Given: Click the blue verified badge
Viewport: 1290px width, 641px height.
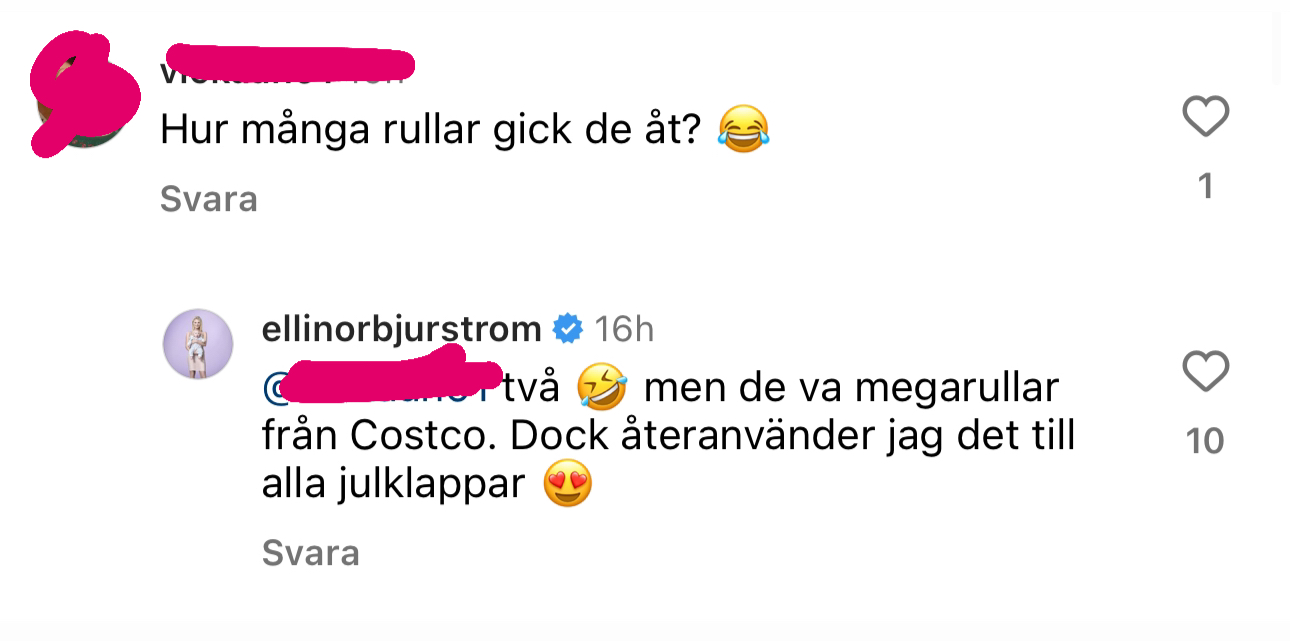Looking at the screenshot, I should click(568, 328).
